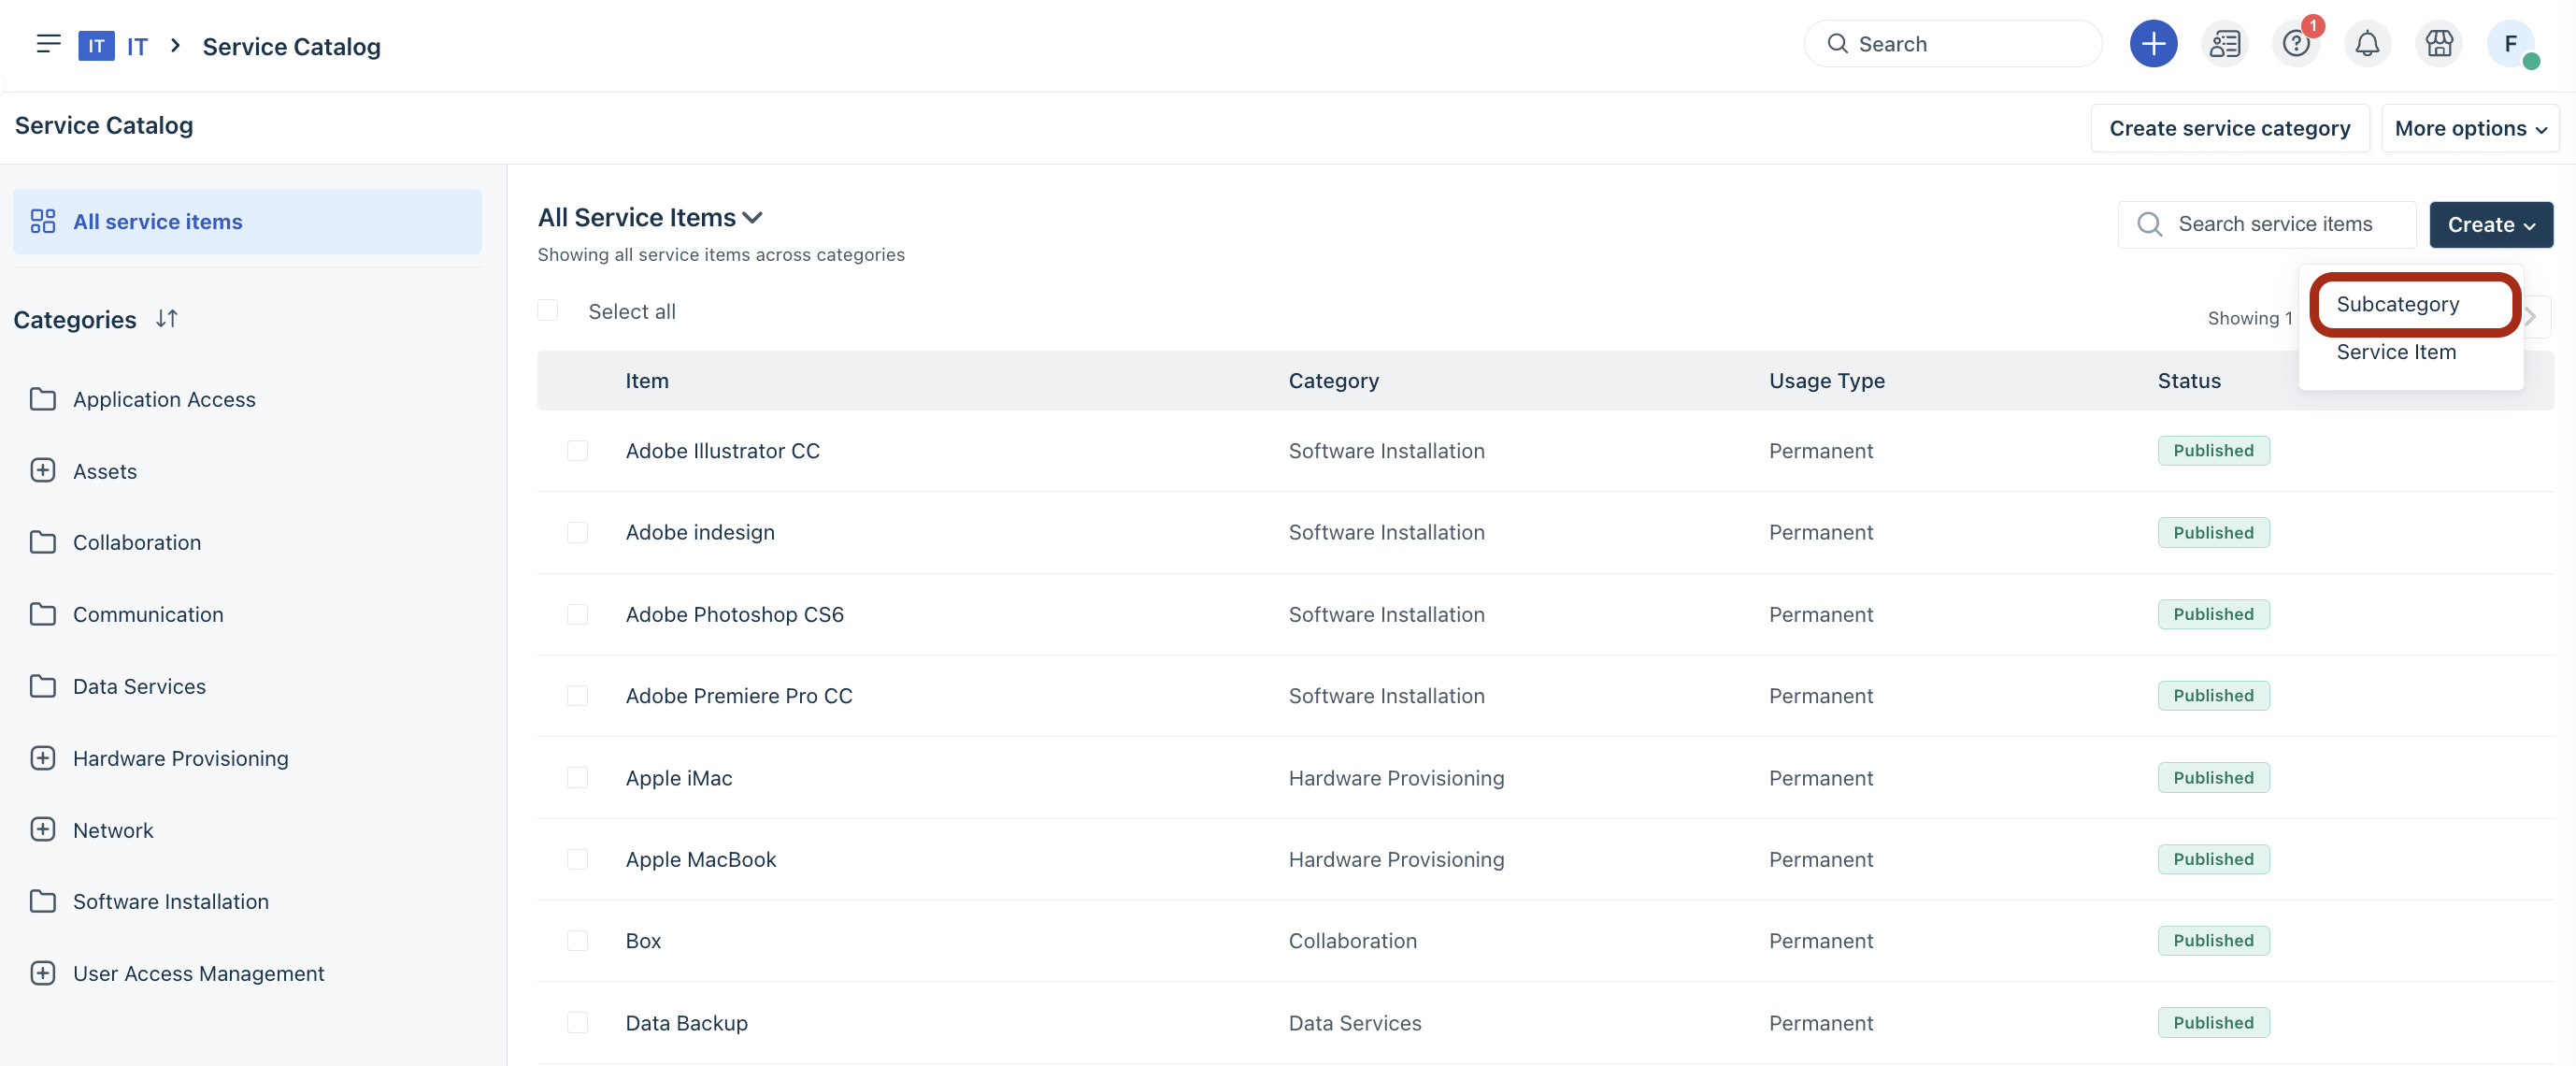Open the hamburger navigation menu

(48, 44)
